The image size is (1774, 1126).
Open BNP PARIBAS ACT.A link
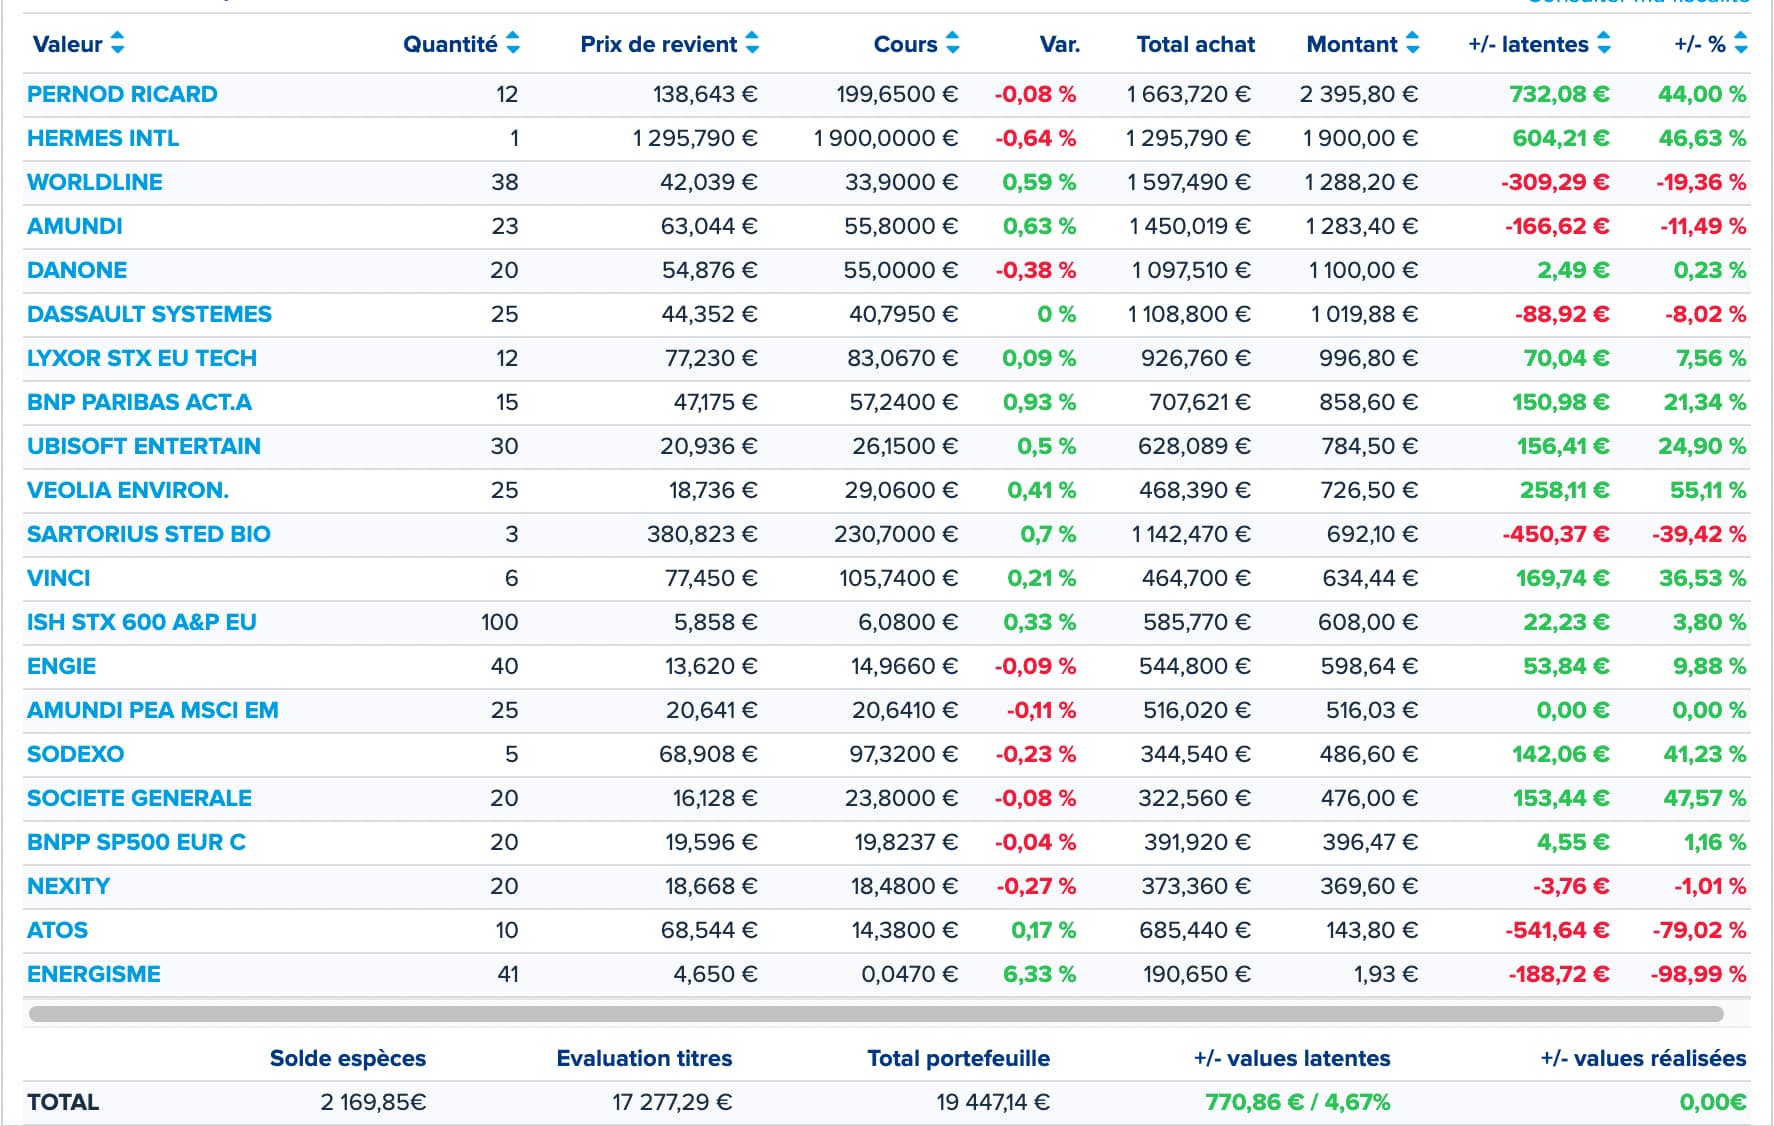[x=139, y=402]
